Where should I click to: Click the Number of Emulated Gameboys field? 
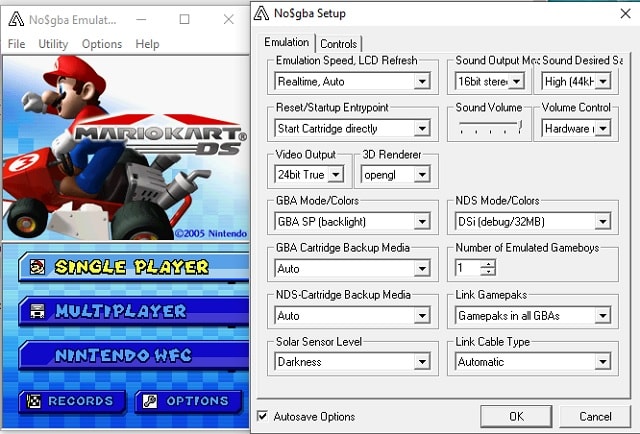pos(468,268)
